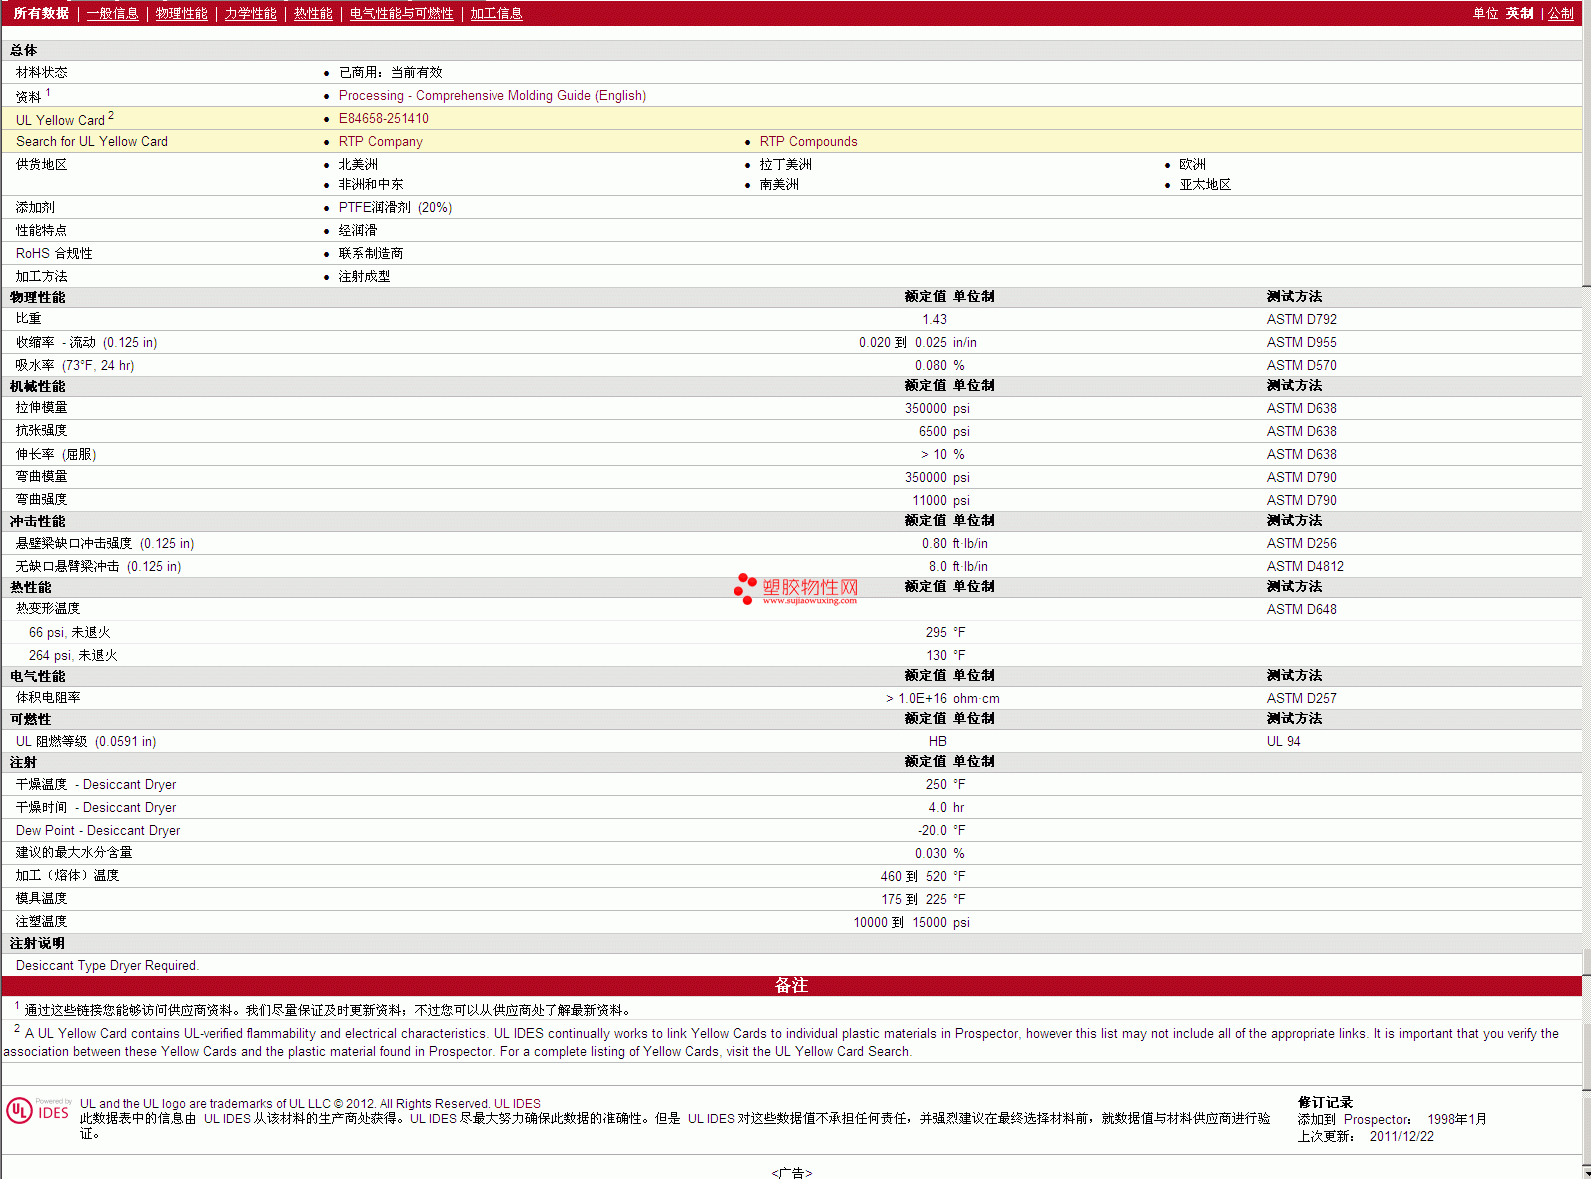Click the 上次更新 date 2011/12/22

point(1401,1136)
